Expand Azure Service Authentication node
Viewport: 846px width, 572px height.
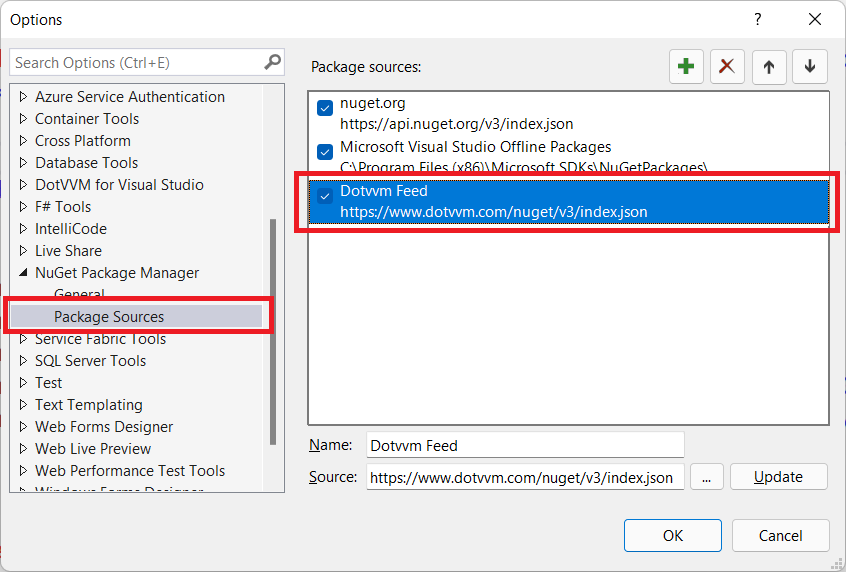[23, 97]
